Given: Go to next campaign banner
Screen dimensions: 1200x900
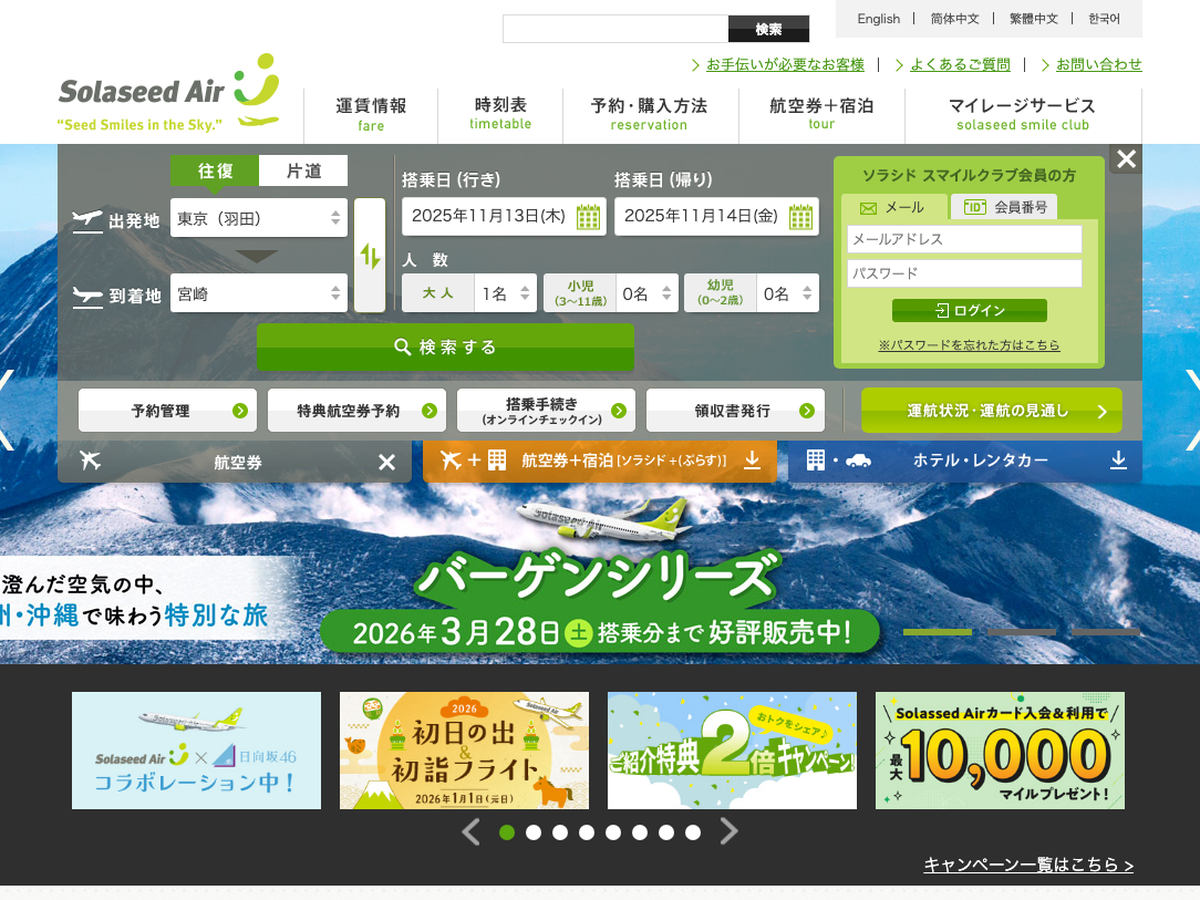Looking at the screenshot, I should click(x=729, y=832).
